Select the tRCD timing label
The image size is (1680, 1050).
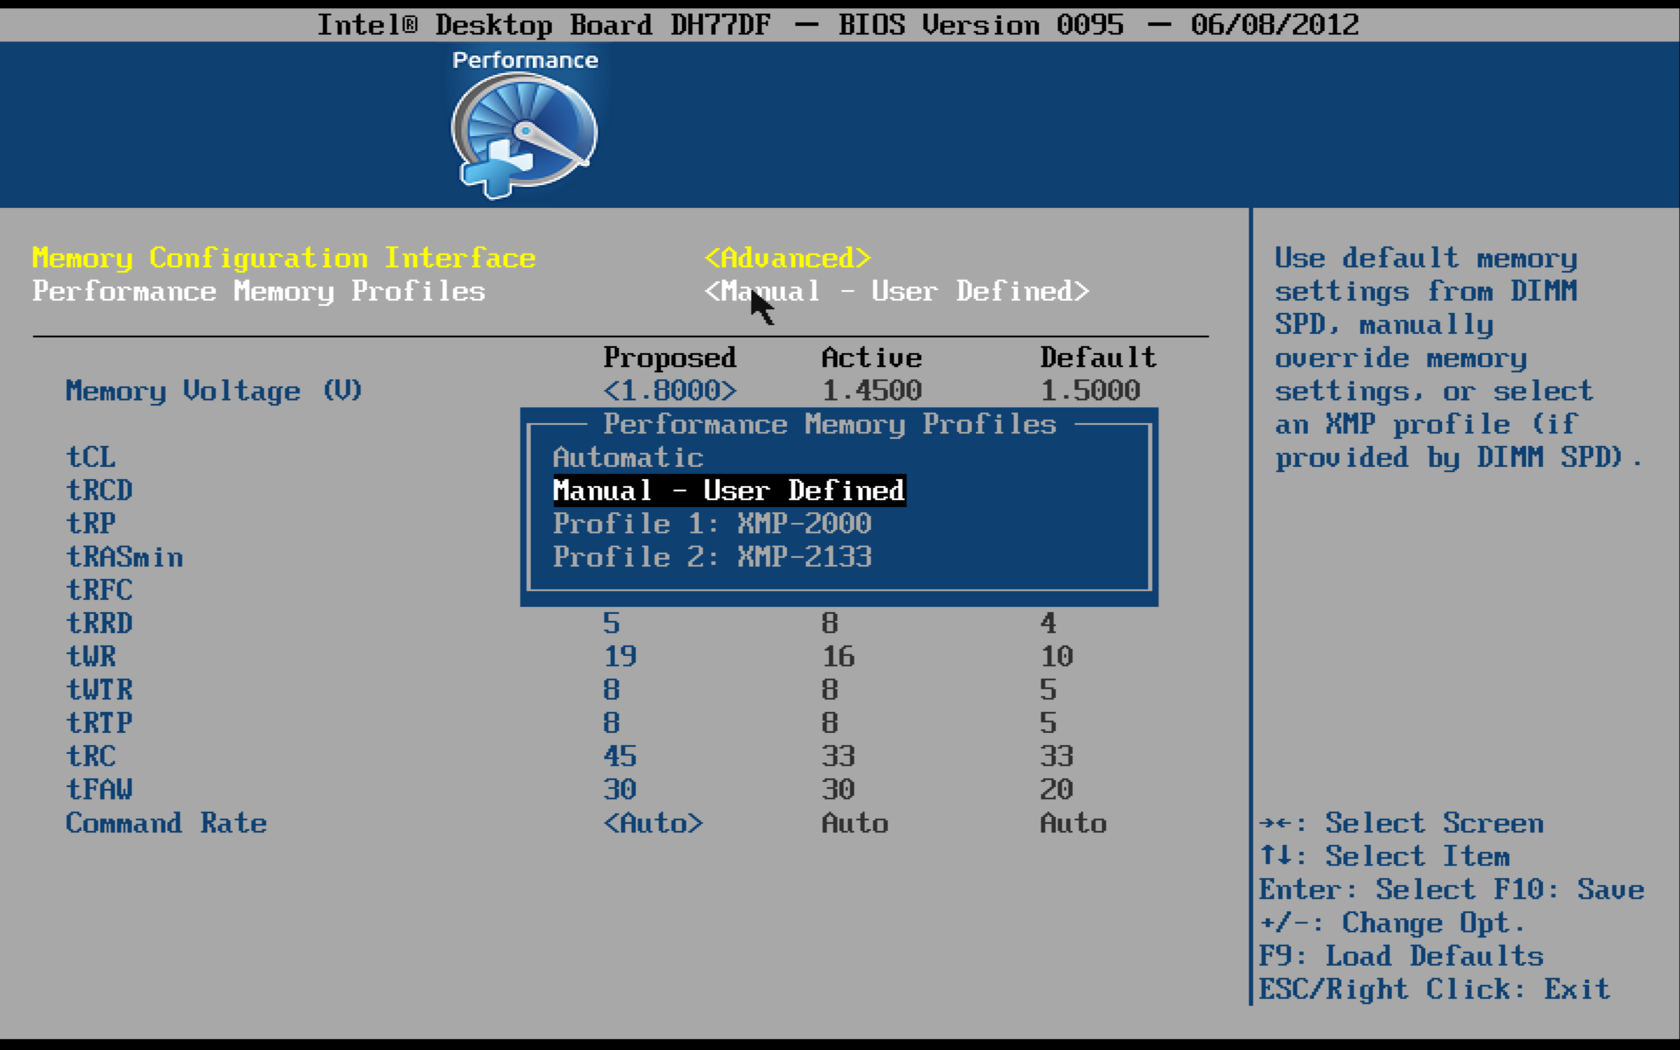(x=99, y=490)
